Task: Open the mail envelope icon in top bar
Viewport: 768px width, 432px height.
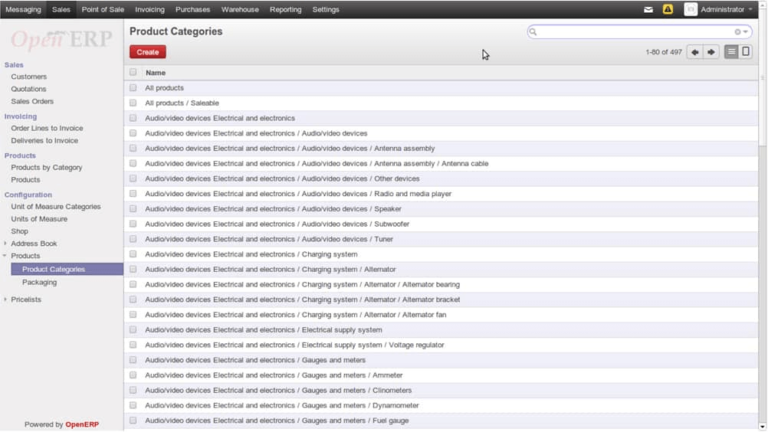Action: pyautogui.click(x=648, y=9)
